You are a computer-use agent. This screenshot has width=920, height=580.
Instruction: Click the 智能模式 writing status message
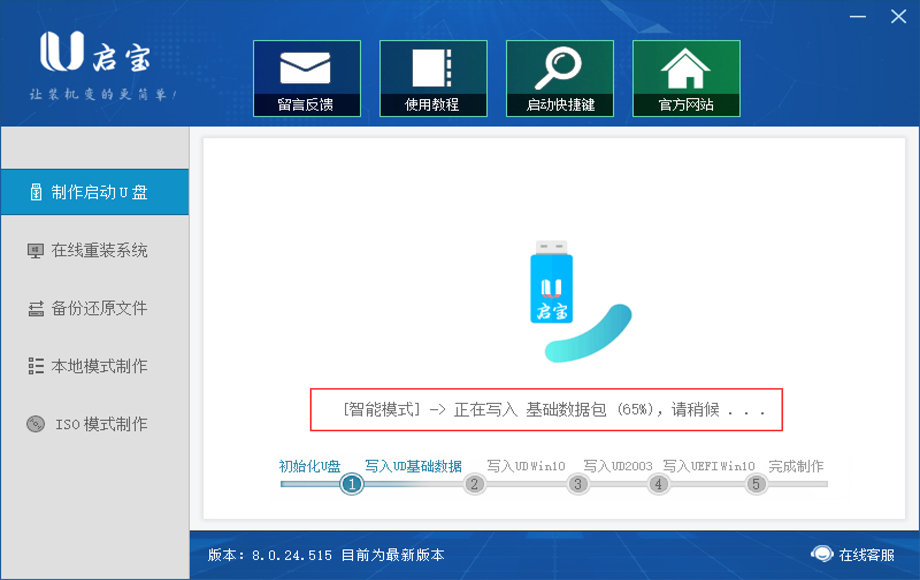pos(546,410)
